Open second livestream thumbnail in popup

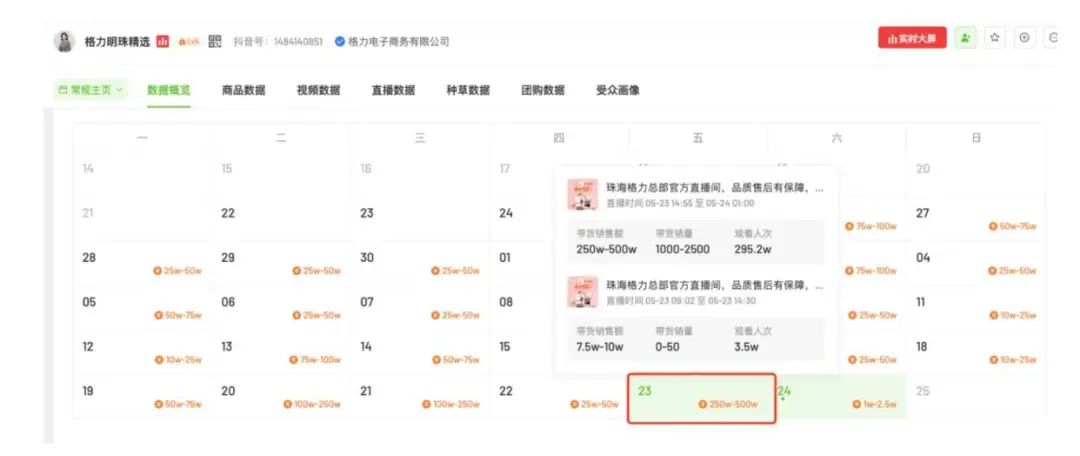(x=582, y=291)
